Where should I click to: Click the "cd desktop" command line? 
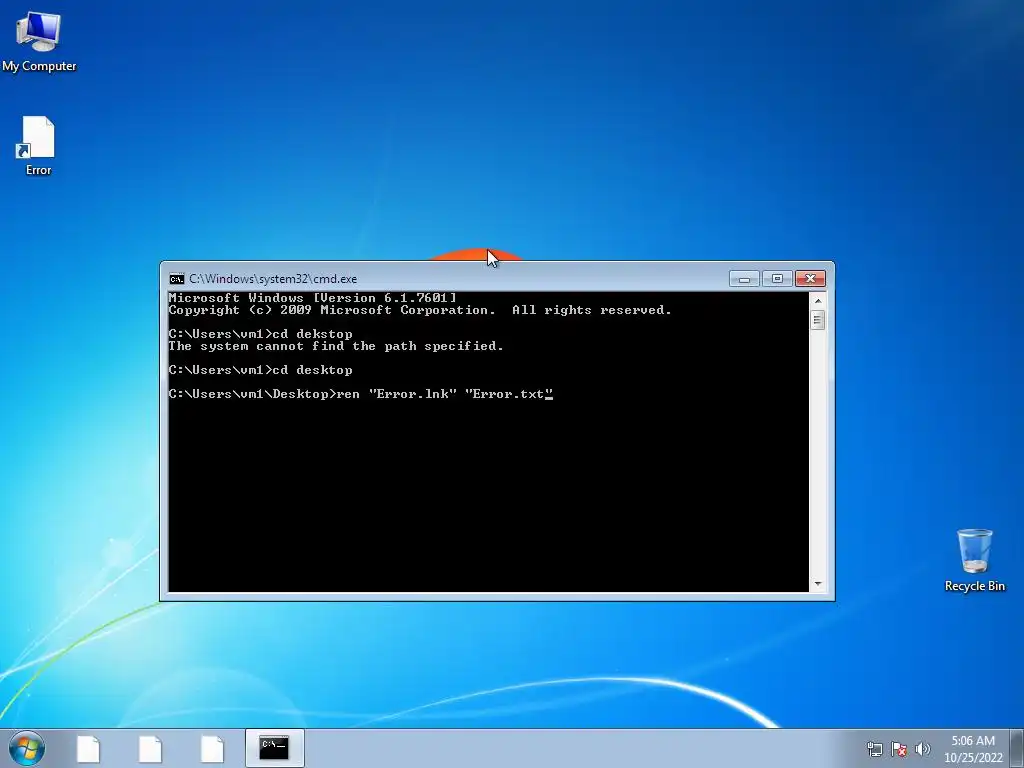(x=261, y=370)
